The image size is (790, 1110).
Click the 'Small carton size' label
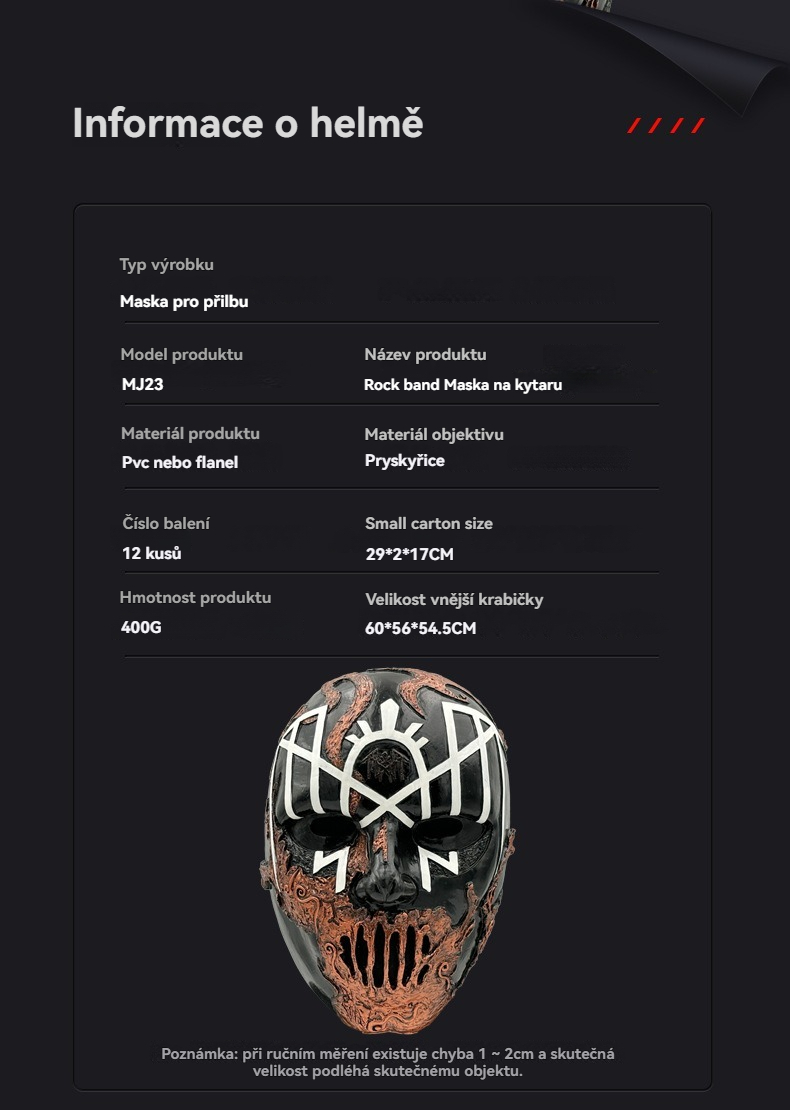[429, 523]
